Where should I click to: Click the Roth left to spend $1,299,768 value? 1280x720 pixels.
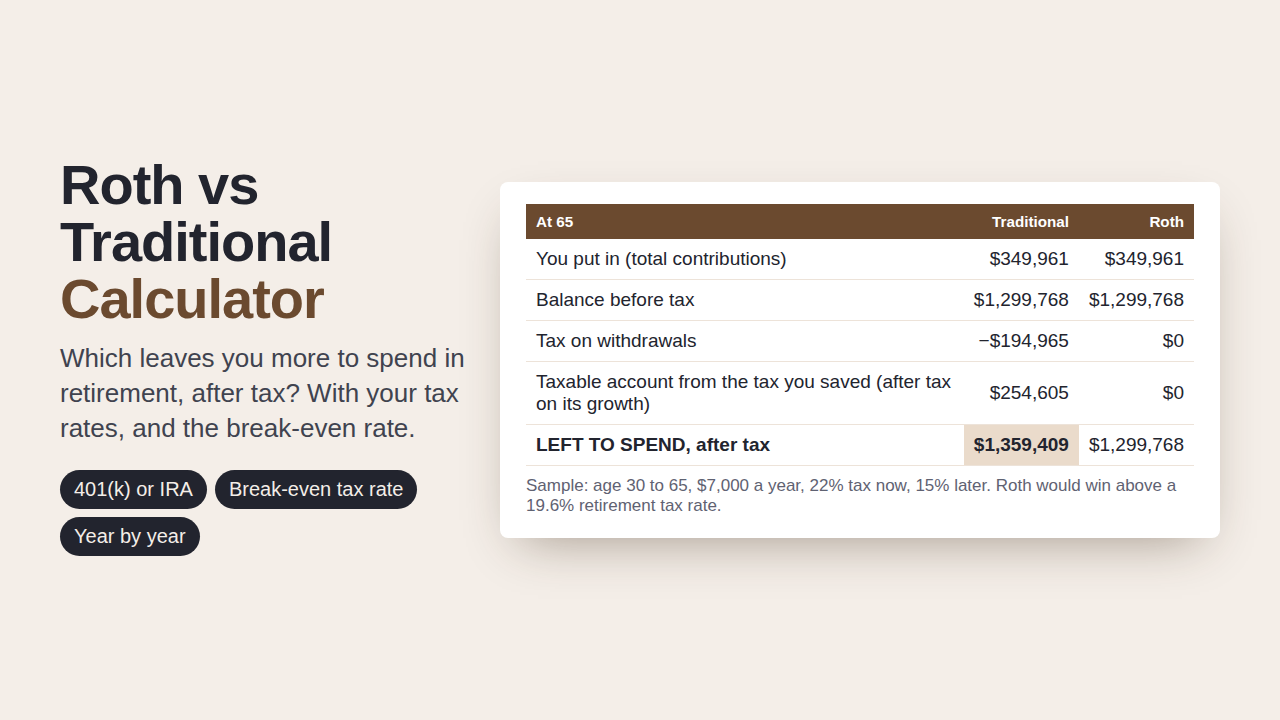pyautogui.click(x=1136, y=445)
